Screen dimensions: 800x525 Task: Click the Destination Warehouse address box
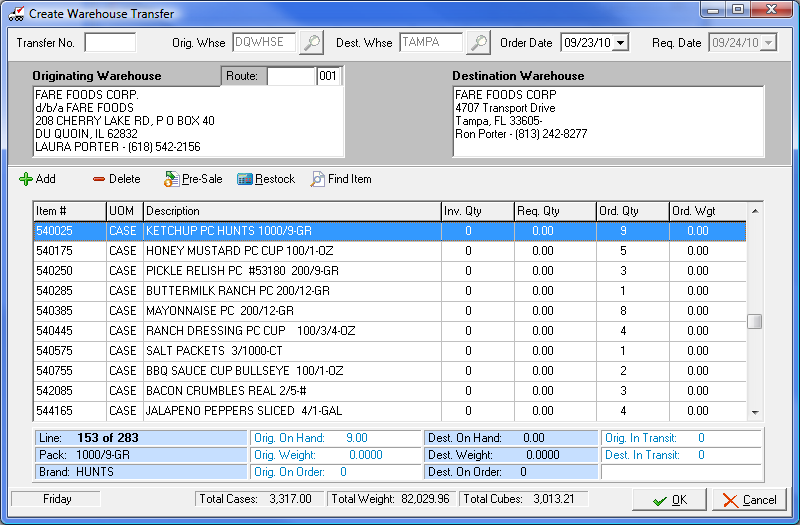[x=608, y=122]
